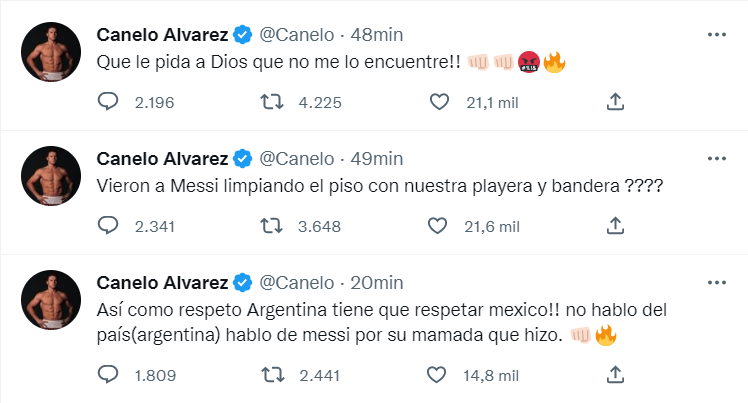748x403 pixels.
Task: Like the tweet with 14,8 mil likes
Action: click(x=437, y=375)
